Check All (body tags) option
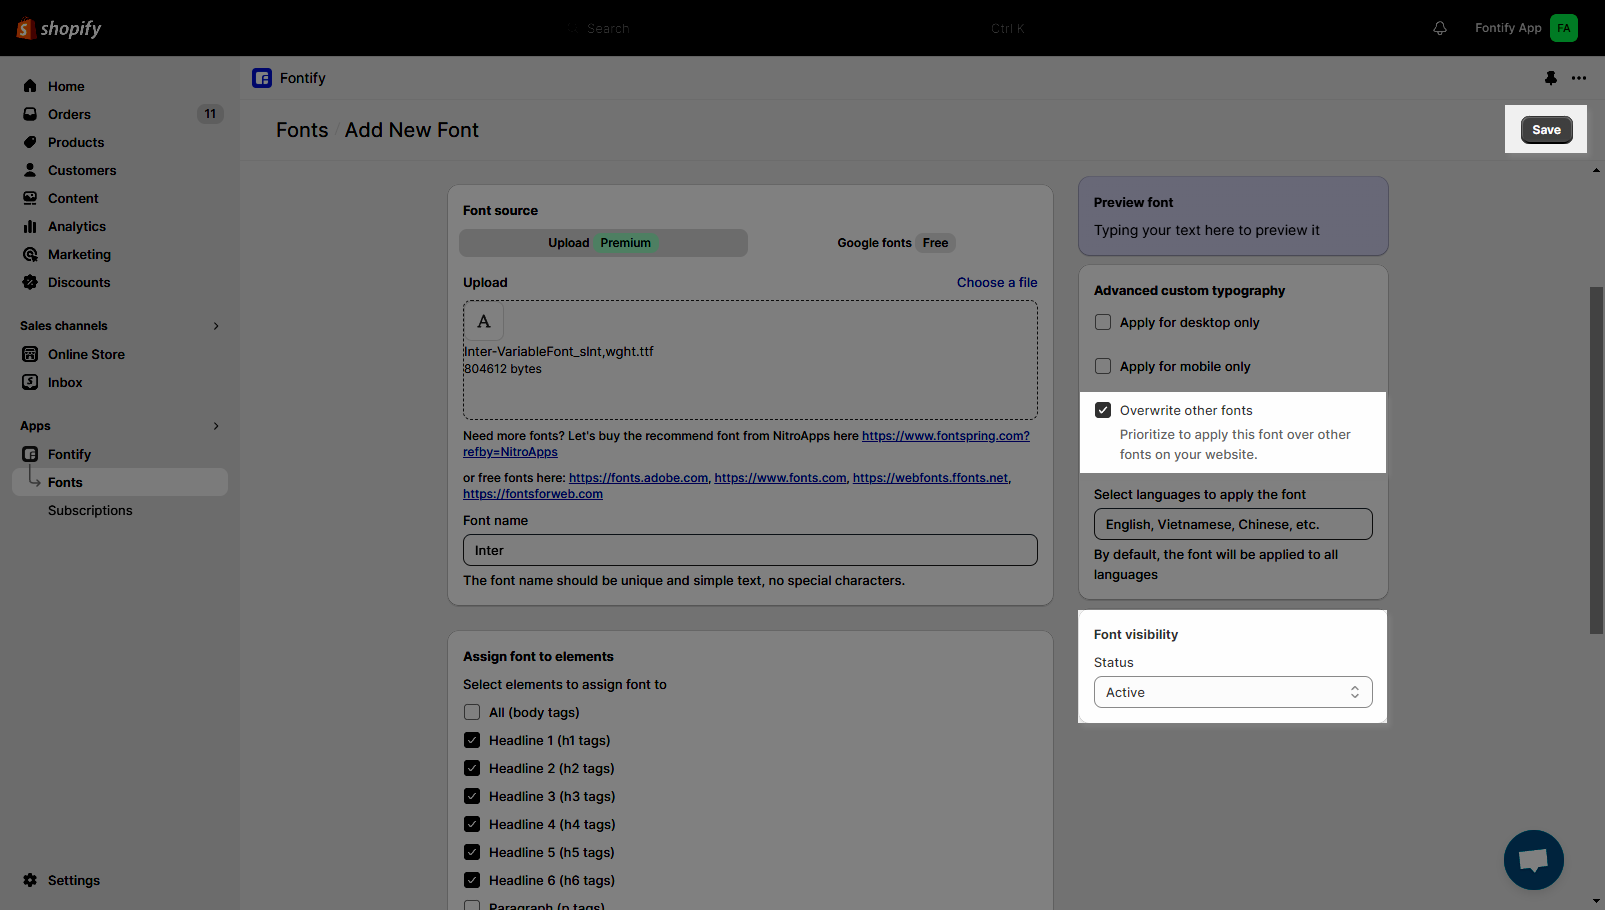The width and height of the screenshot is (1605, 910). 472,712
